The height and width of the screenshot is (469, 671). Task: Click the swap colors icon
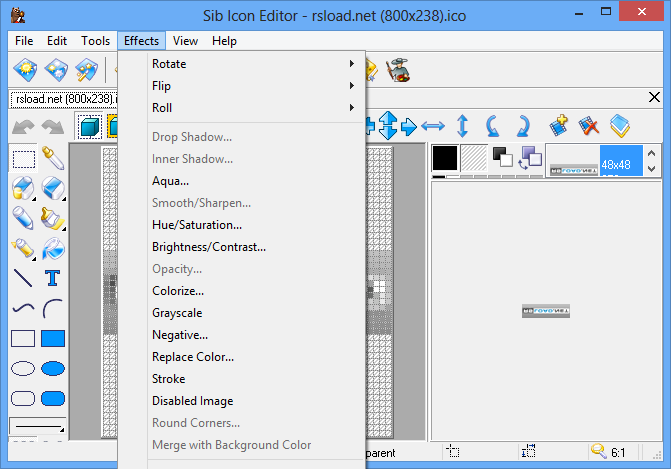[531, 158]
